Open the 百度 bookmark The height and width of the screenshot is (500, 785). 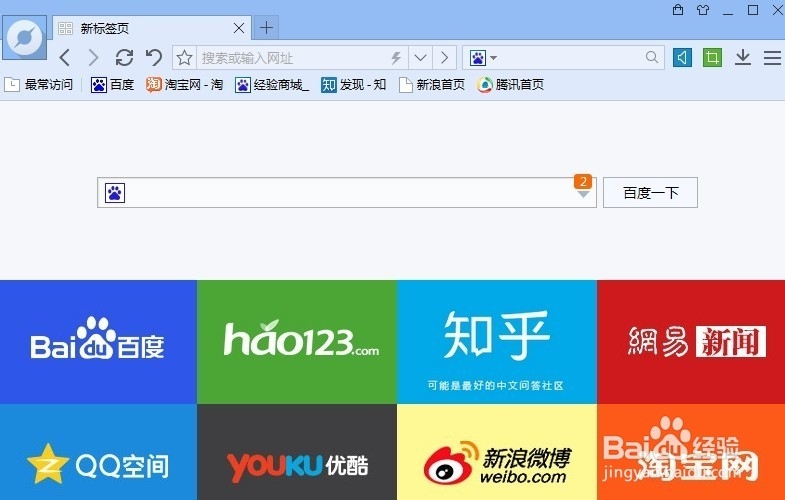[x=112, y=85]
